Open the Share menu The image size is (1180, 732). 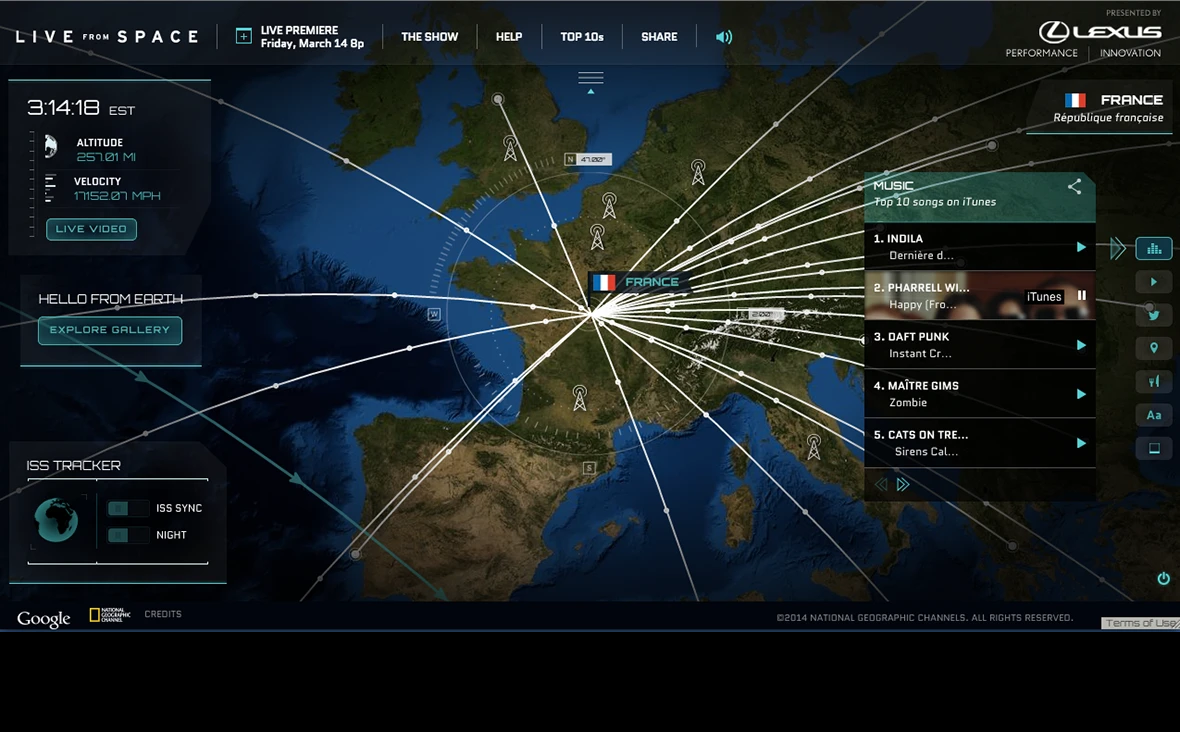coord(659,36)
